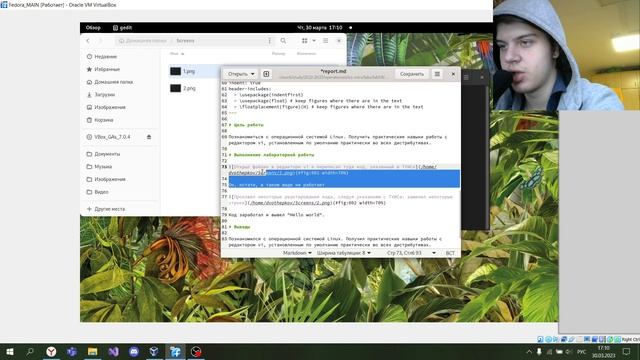The height and width of the screenshot is (360, 640).
Task: Open search in Files window
Action: [283, 41]
